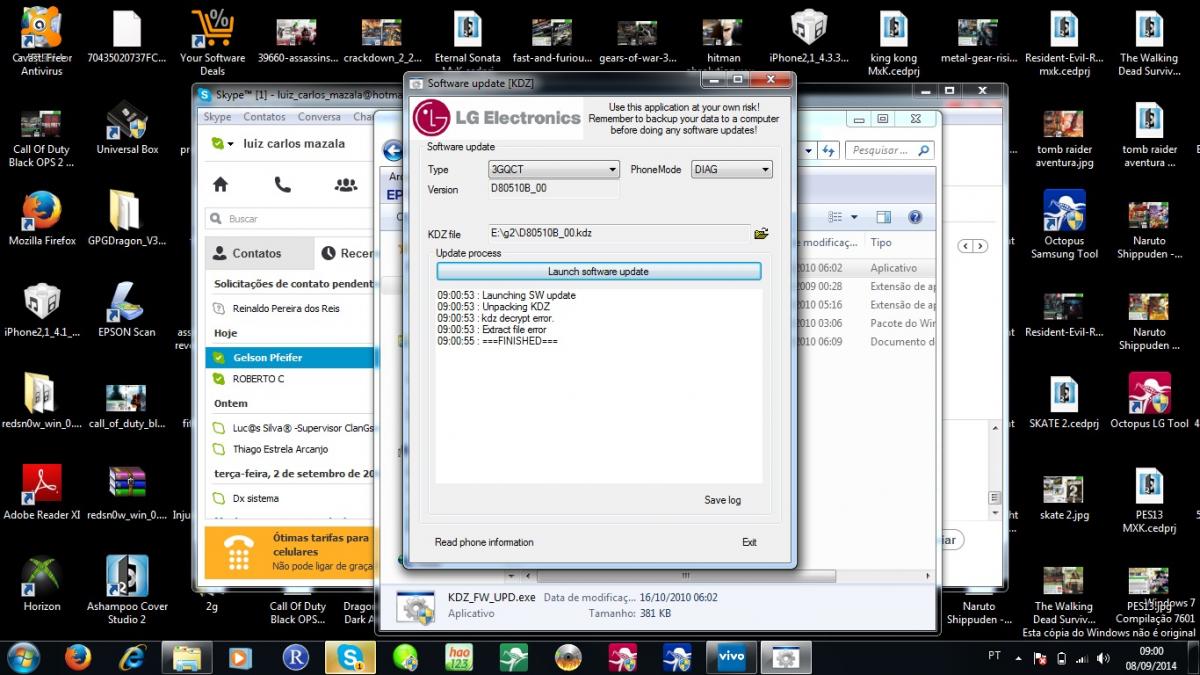
Task: Switch to Skype from the taskbar
Action: point(351,657)
